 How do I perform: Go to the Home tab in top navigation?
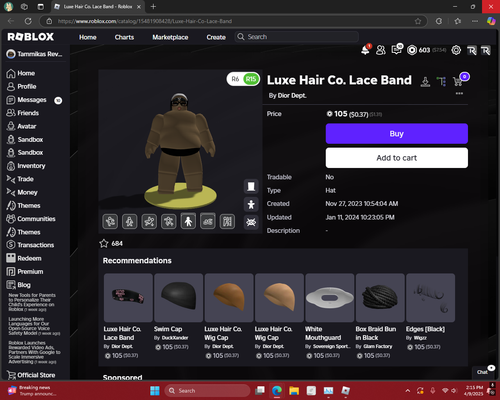tap(88, 37)
